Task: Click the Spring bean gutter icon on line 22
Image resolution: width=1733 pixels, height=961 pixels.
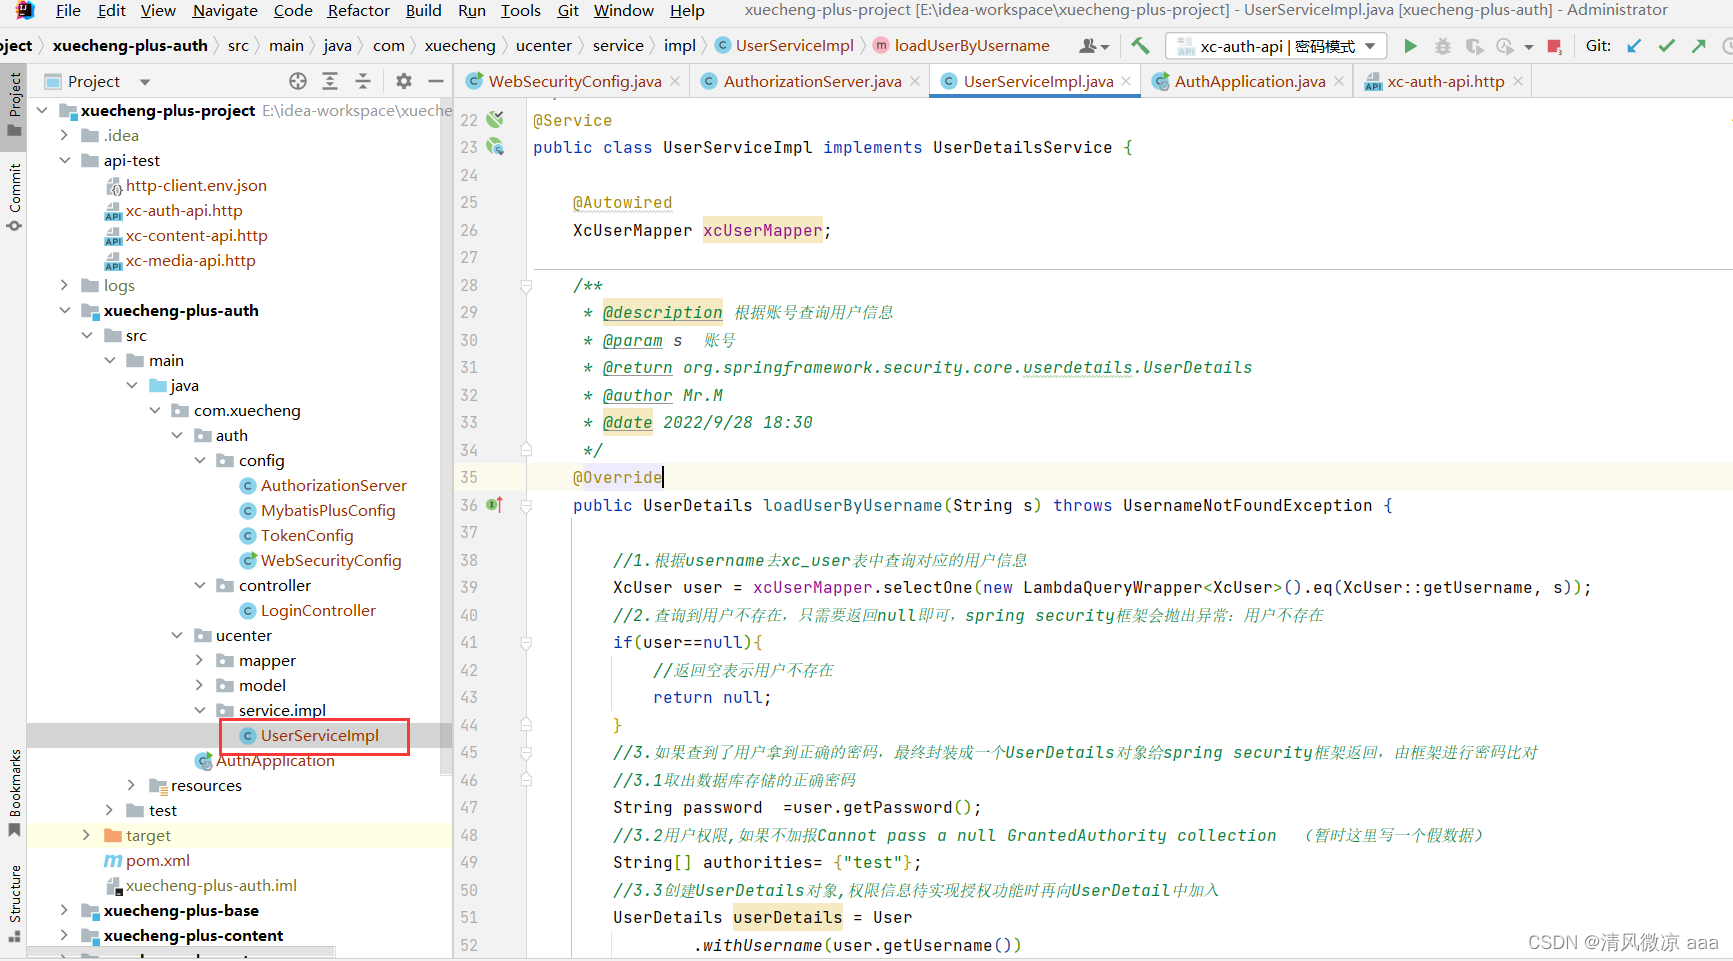Action: pos(495,120)
